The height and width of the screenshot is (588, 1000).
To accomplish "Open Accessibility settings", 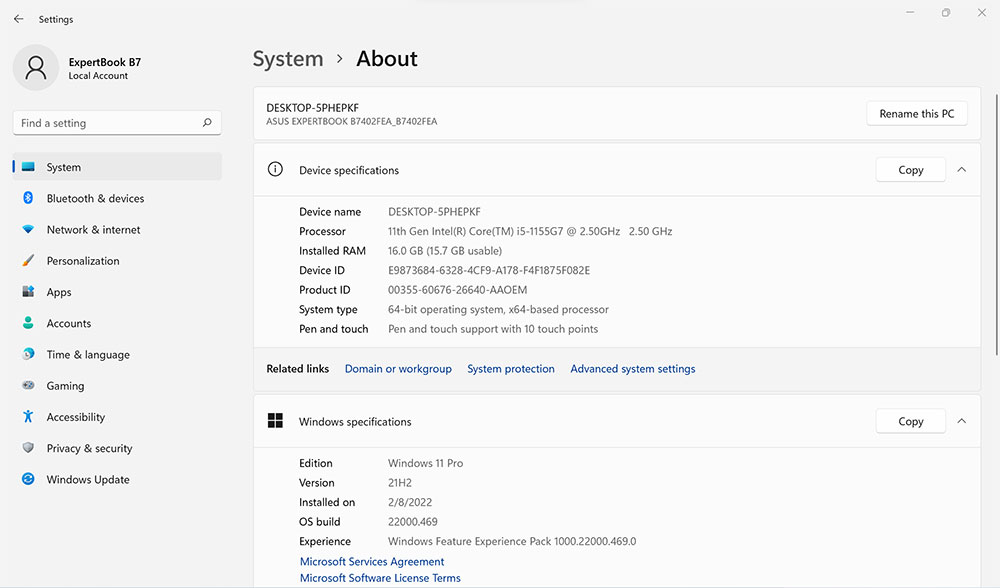I will (x=117, y=417).
